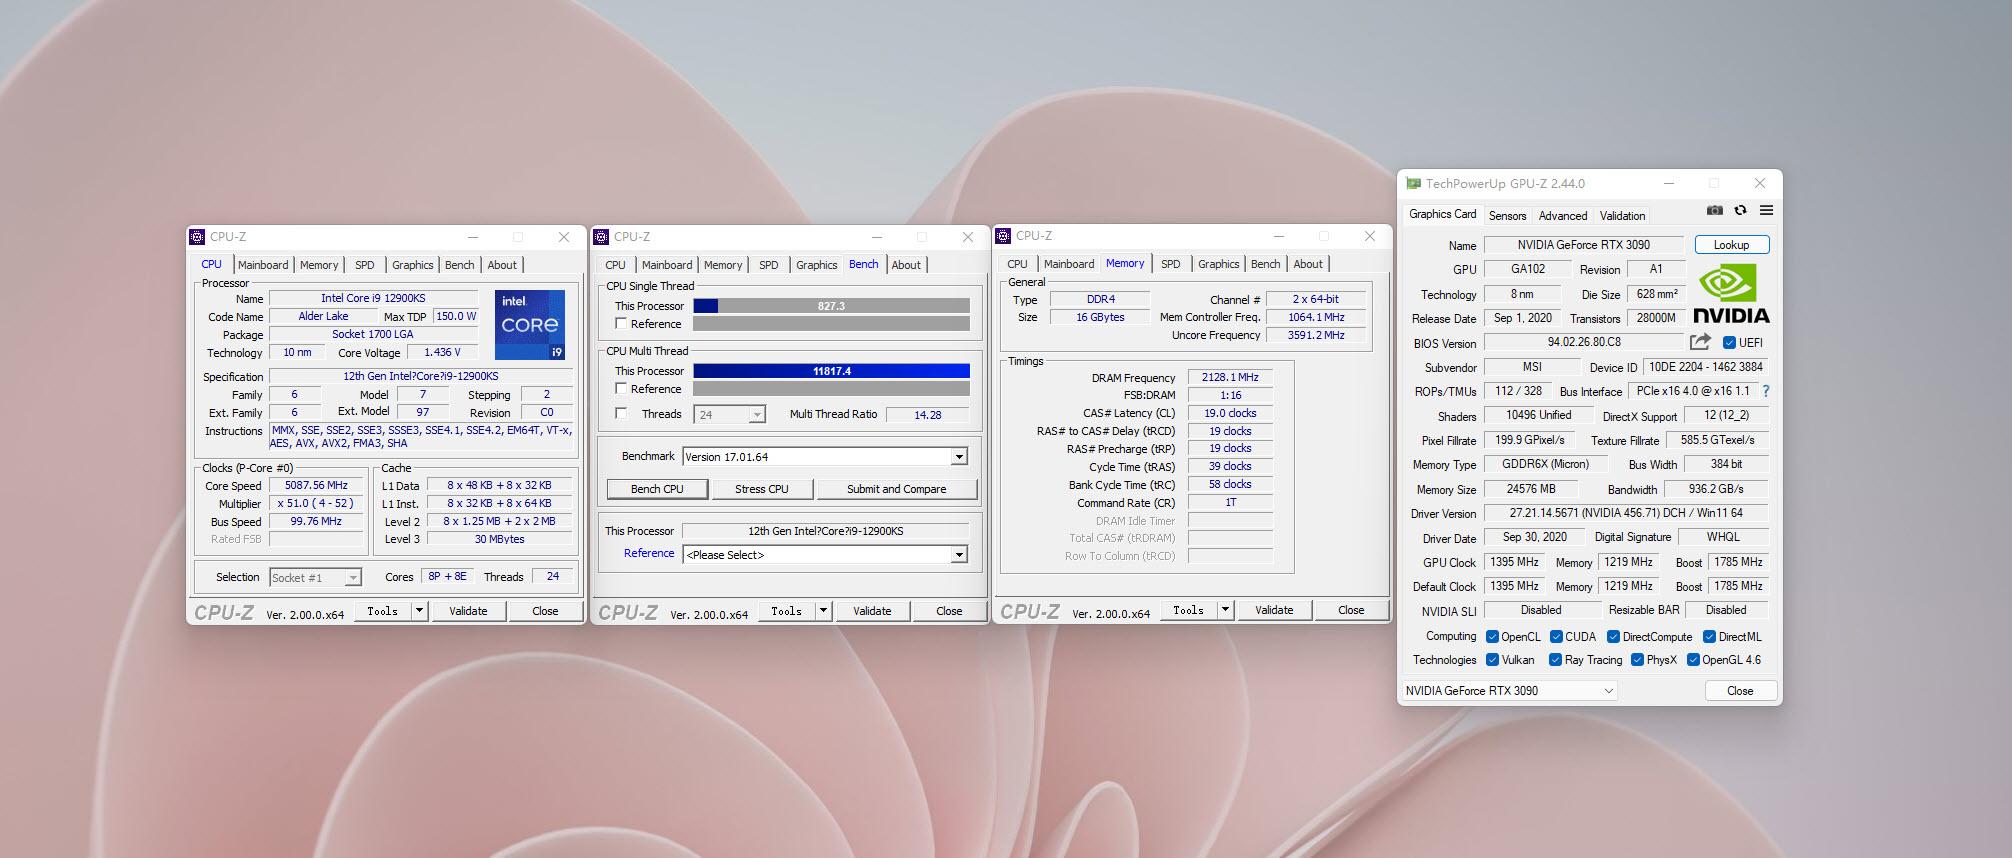The width and height of the screenshot is (2012, 858).
Task: Enable the Threads checkbox in Bench
Action: pos(621,413)
